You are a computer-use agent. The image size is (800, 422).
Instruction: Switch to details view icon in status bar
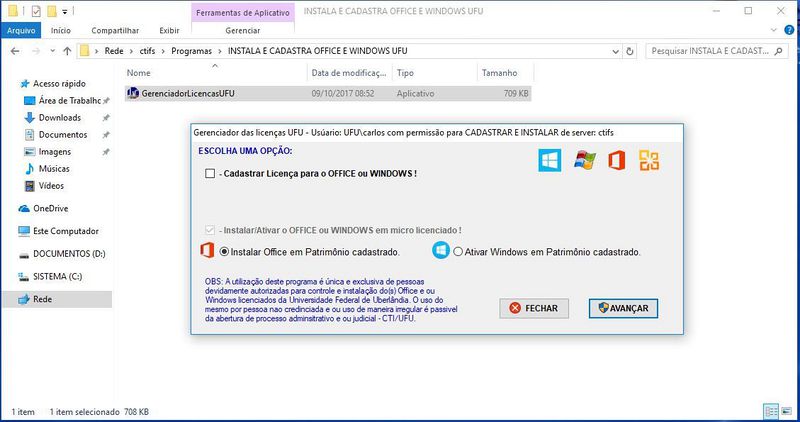tap(771, 411)
